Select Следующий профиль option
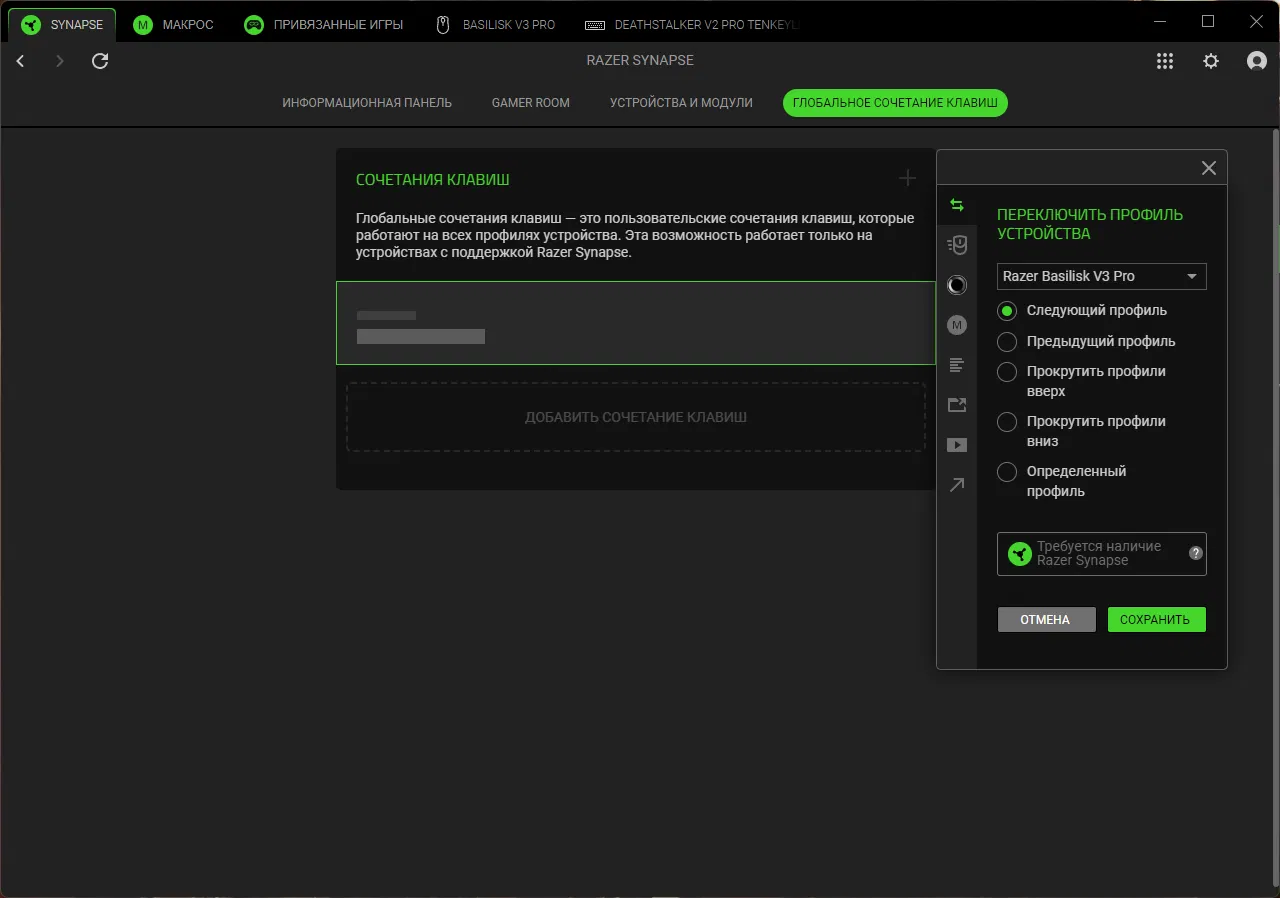This screenshot has width=1280, height=898. click(1082, 311)
